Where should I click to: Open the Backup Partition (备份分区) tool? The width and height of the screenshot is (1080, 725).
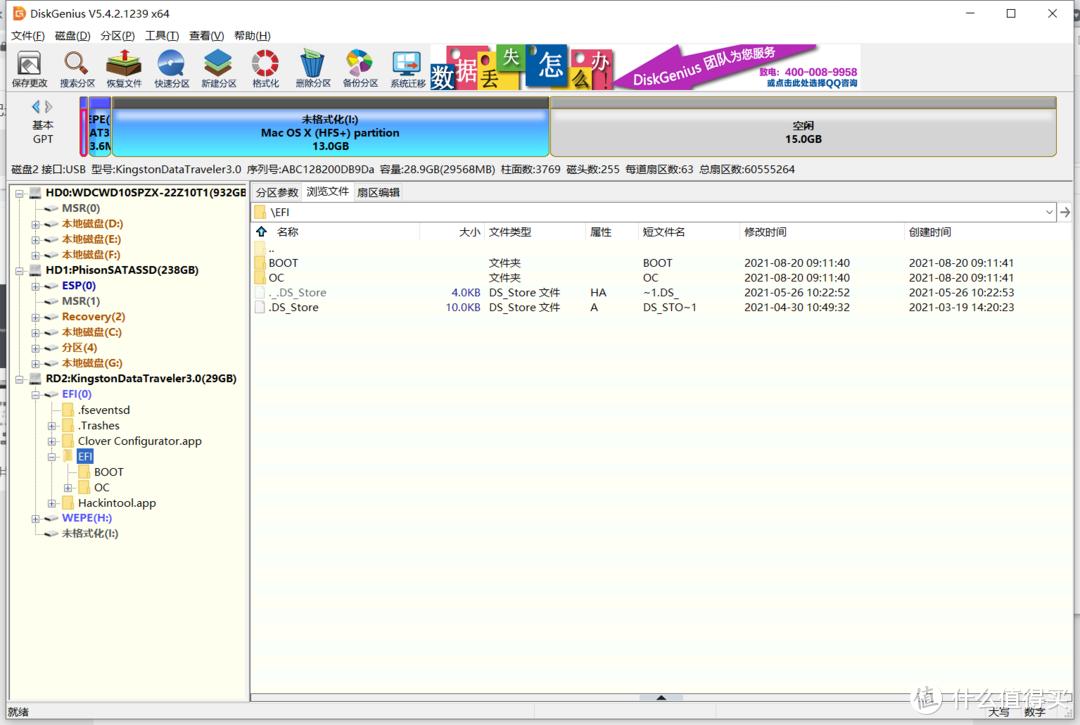pos(359,68)
